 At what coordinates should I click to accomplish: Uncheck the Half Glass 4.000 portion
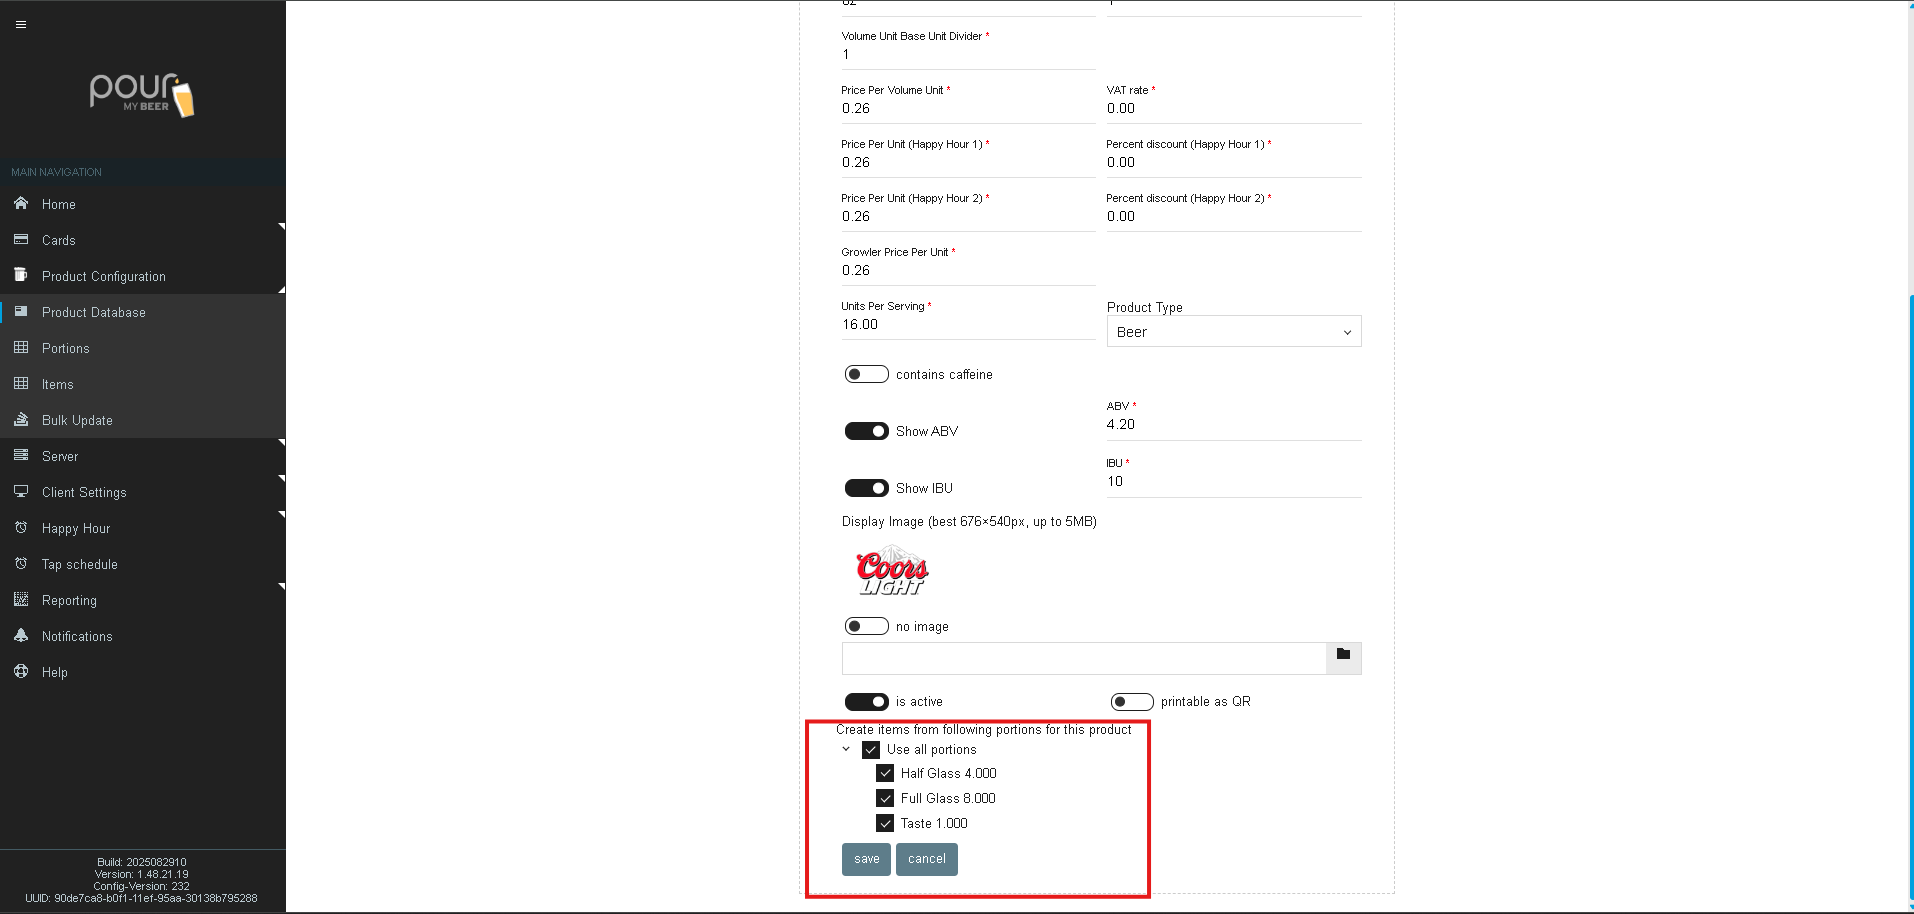coord(885,773)
